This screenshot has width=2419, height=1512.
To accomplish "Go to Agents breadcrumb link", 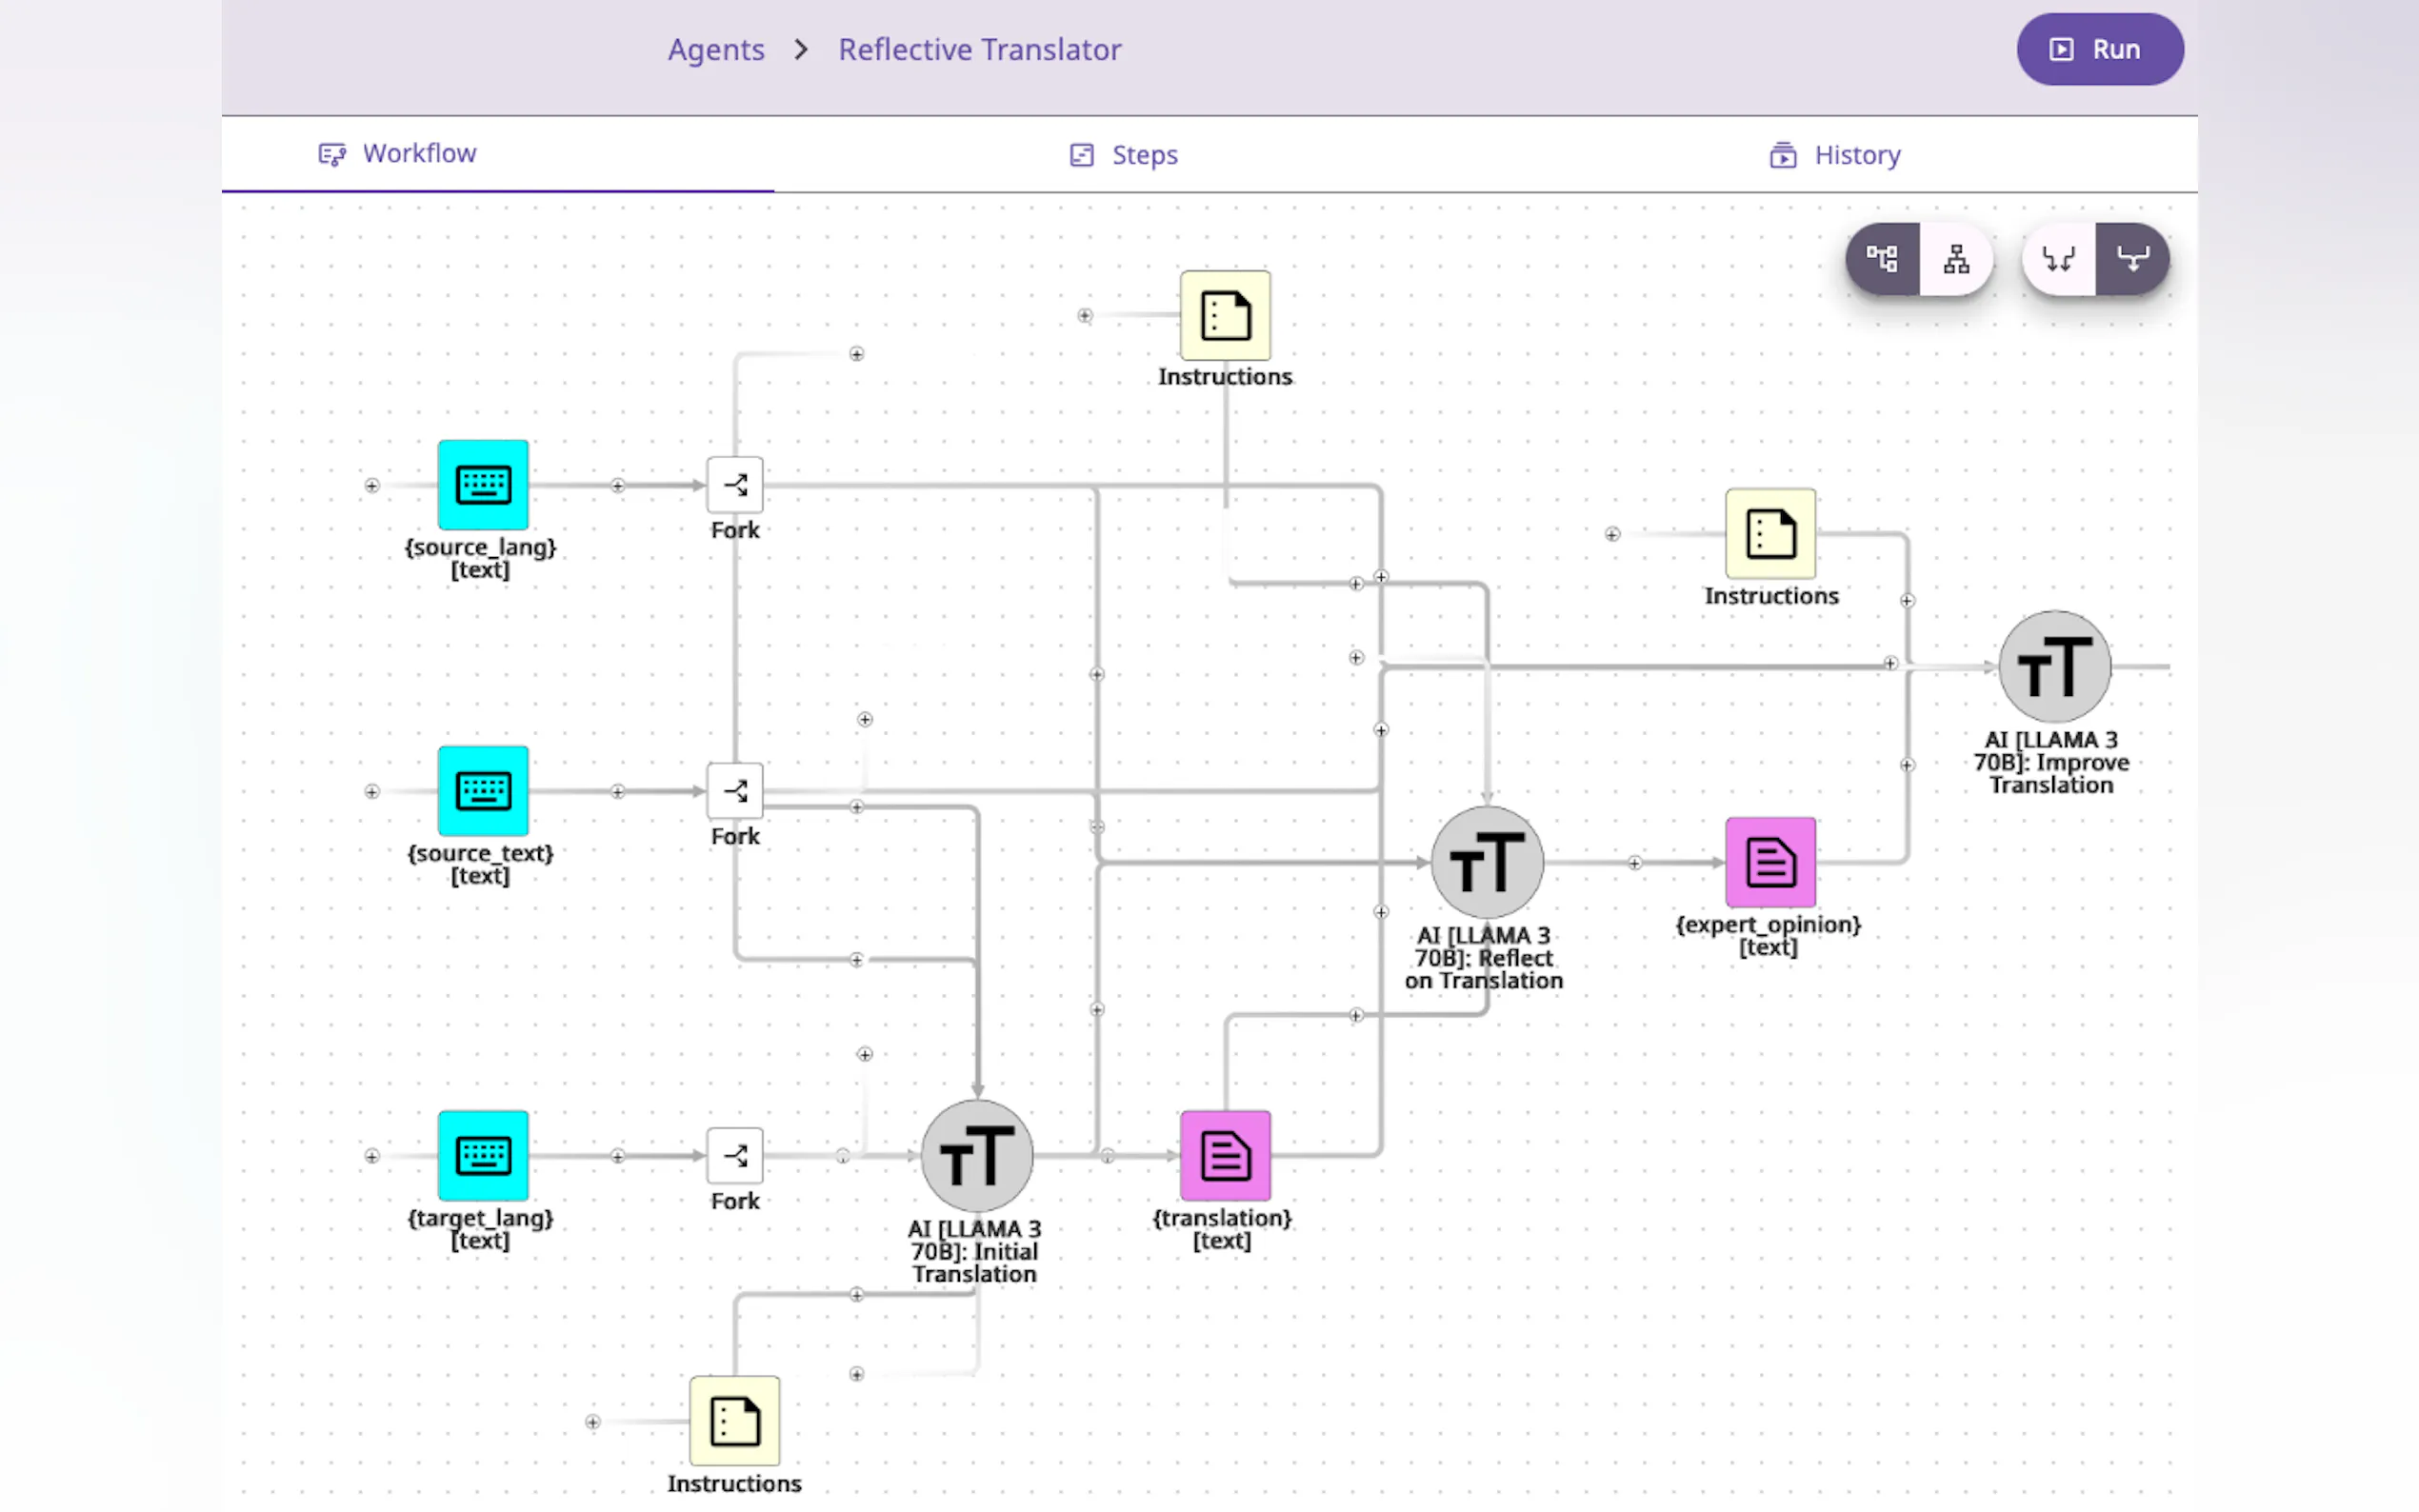I will pos(716,49).
